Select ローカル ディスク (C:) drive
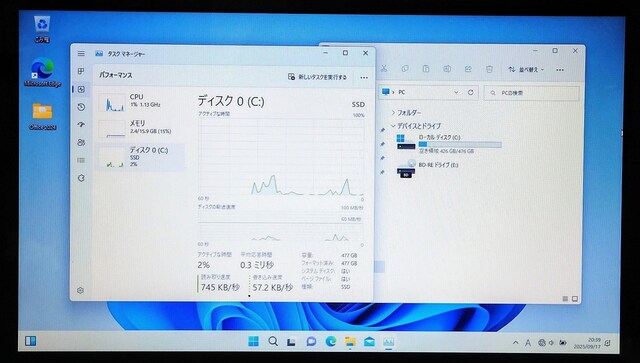640x363 pixels. [x=449, y=144]
